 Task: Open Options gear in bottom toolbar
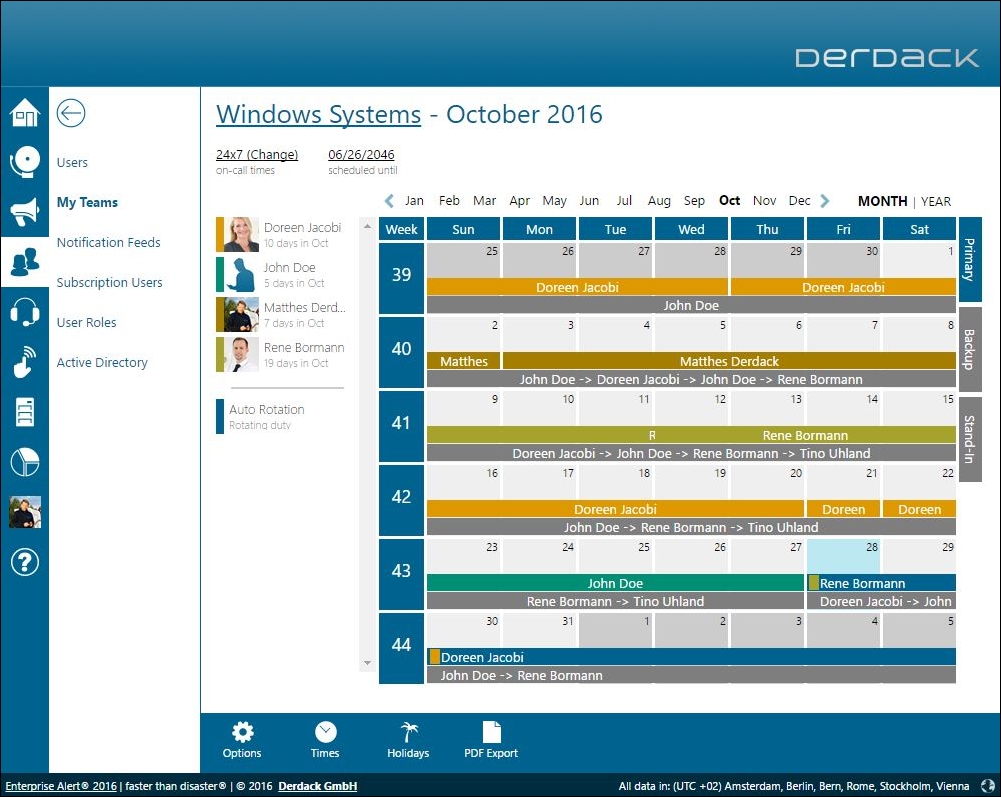click(242, 740)
